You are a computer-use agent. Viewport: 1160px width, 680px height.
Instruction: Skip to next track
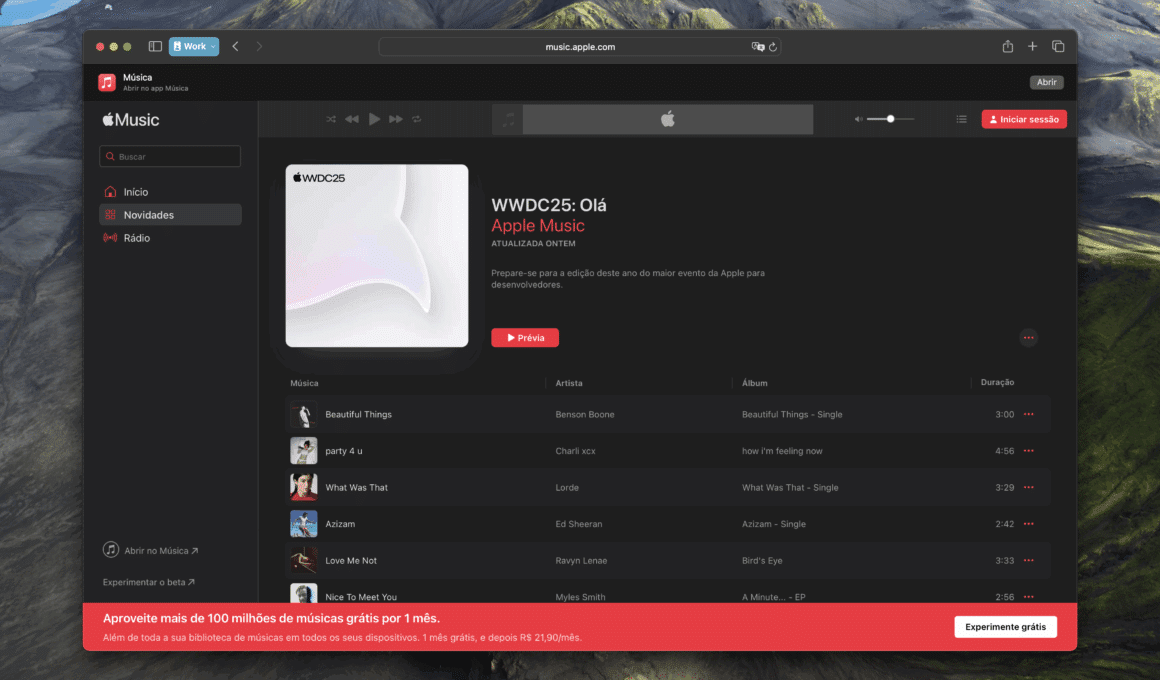(x=396, y=119)
